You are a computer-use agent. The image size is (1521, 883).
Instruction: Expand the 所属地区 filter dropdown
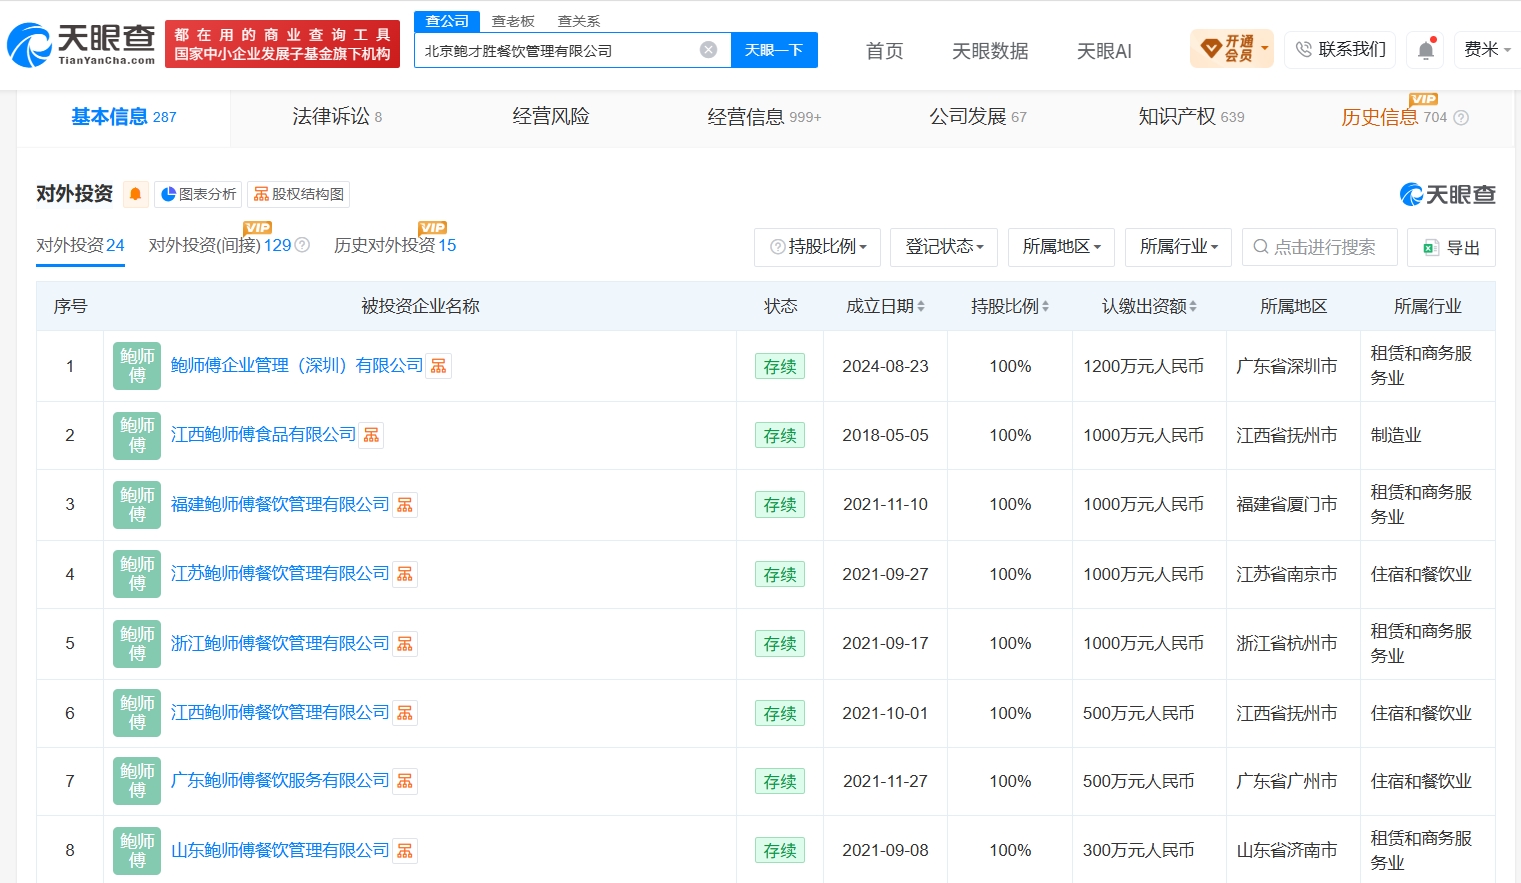pyautogui.click(x=1061, y=247)
